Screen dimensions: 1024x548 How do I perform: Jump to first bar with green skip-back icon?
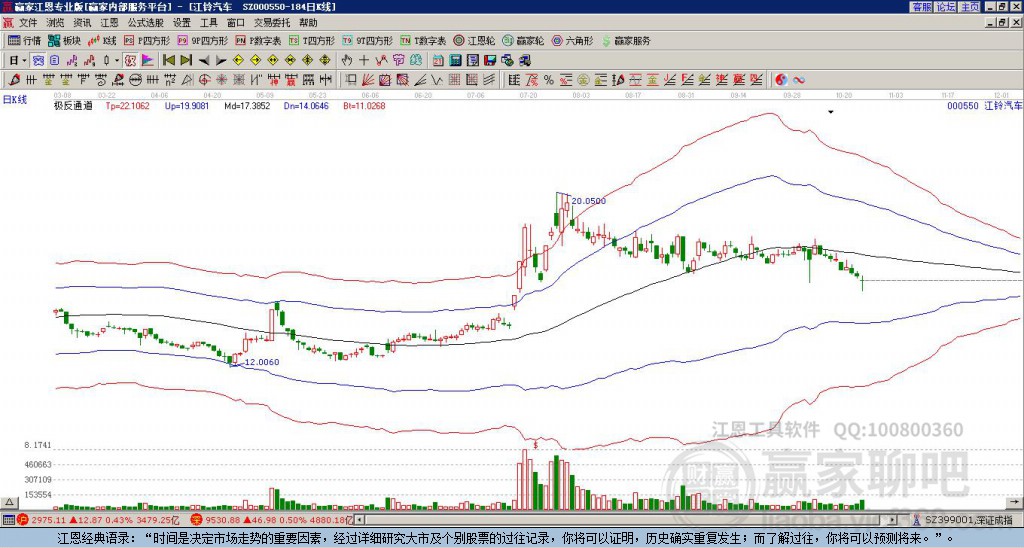(169, 61)
